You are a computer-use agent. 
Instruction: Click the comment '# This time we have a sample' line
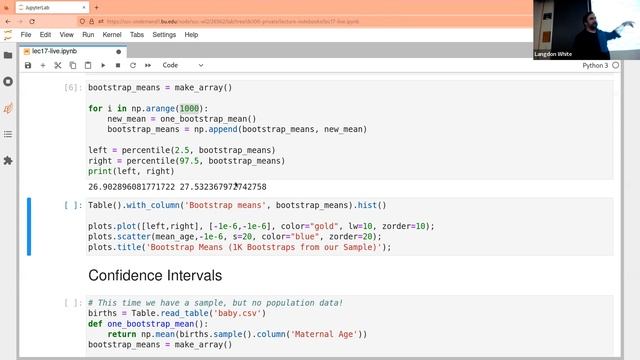click(216, 303)
